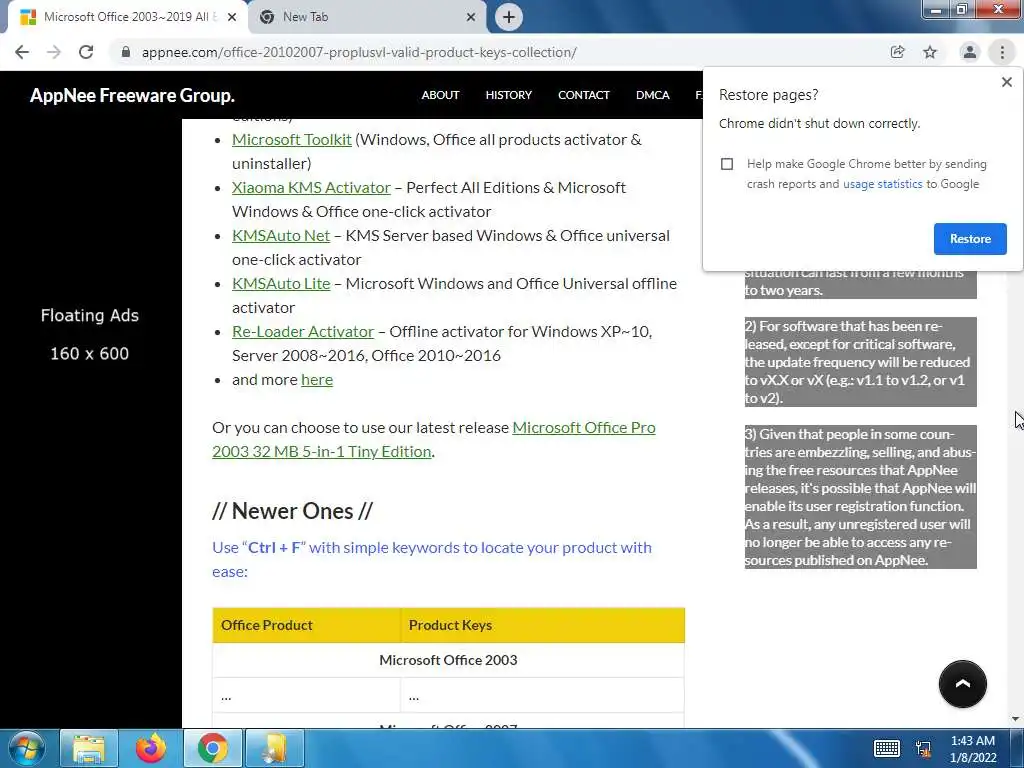Image resolution: width=1024 pixels, height=768 pixels.
Task: Select the Microsoft Office 2003~2019 tab
Action: pyautogui.click(x=127, y=17)
